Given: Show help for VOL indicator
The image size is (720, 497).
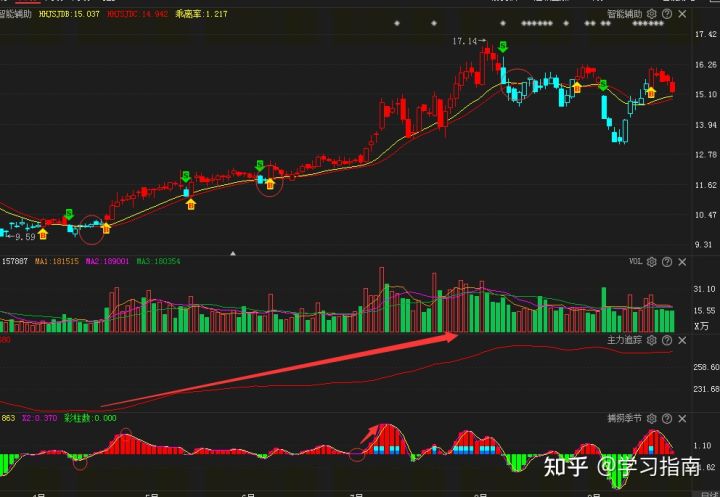Looking at the screenshot, I should point(667,262).
